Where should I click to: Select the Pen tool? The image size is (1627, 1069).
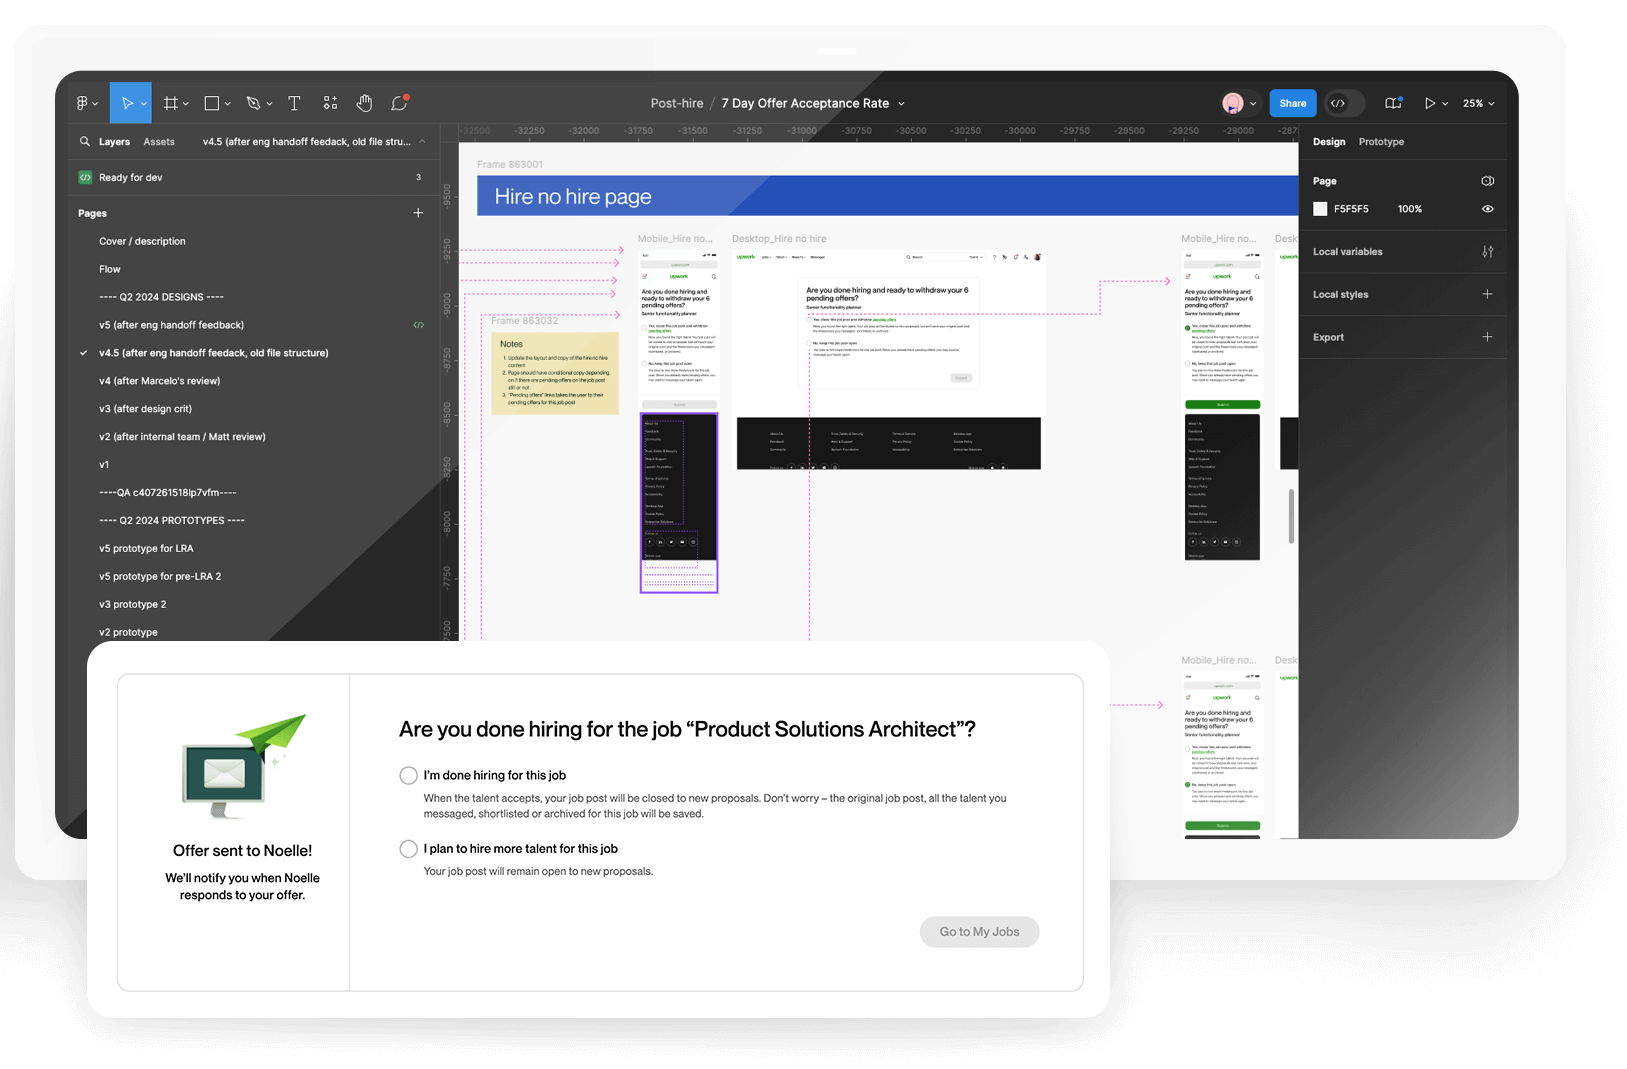(x=253, y=103)
